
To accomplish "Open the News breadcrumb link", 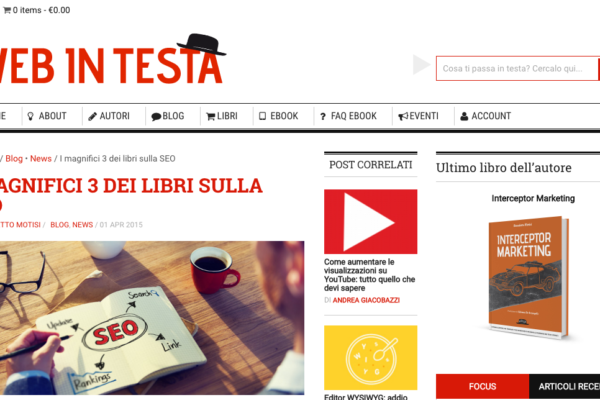I will click(41, 158).
